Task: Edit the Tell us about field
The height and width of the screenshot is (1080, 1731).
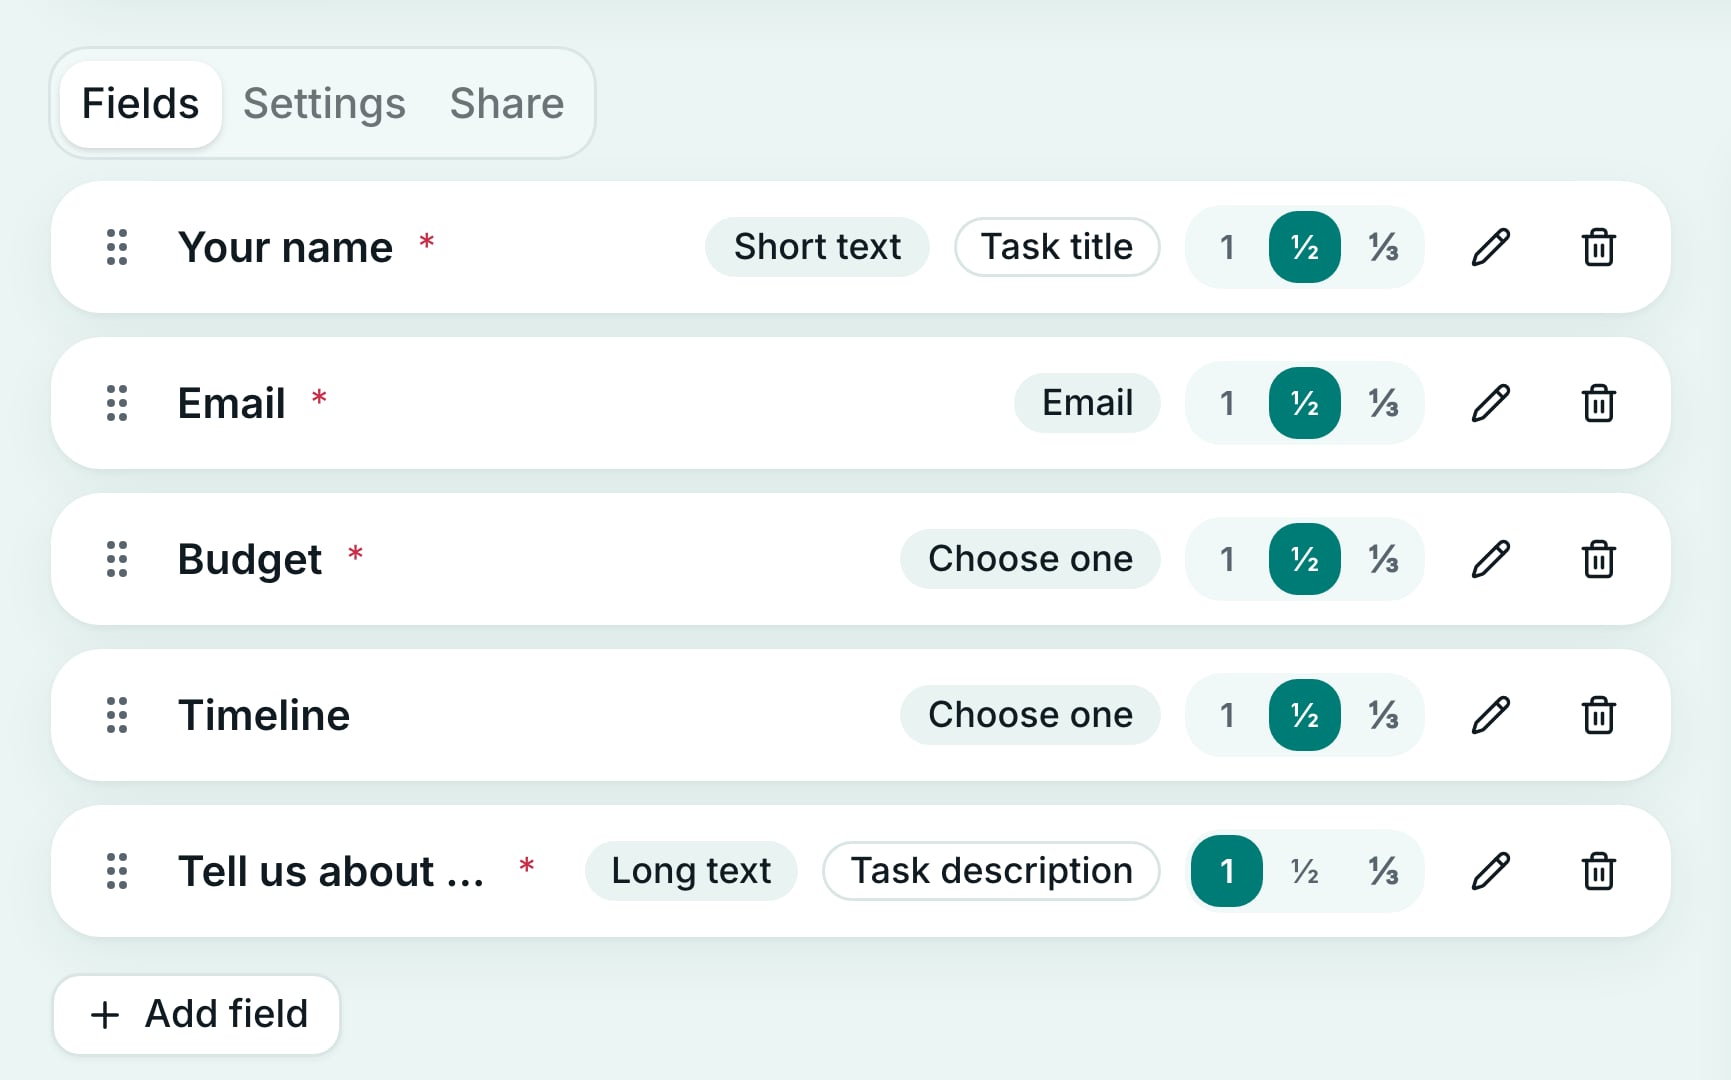Action: (x=1490, y=871)
